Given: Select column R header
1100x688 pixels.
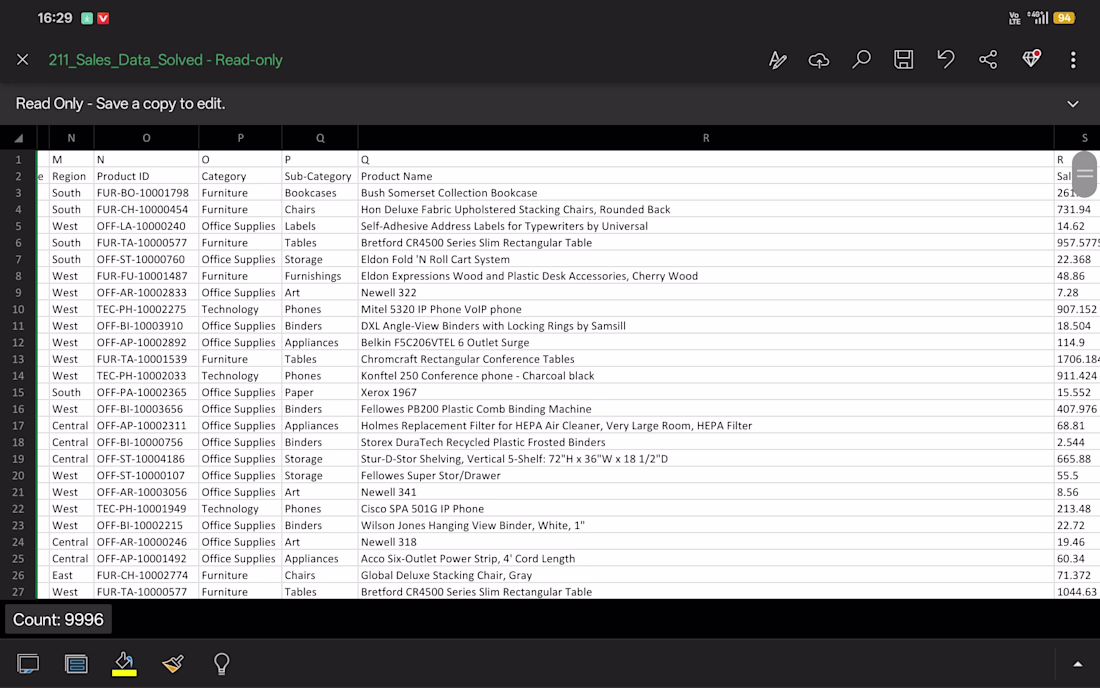Looking at the screenshot, I should click(706, 138).
